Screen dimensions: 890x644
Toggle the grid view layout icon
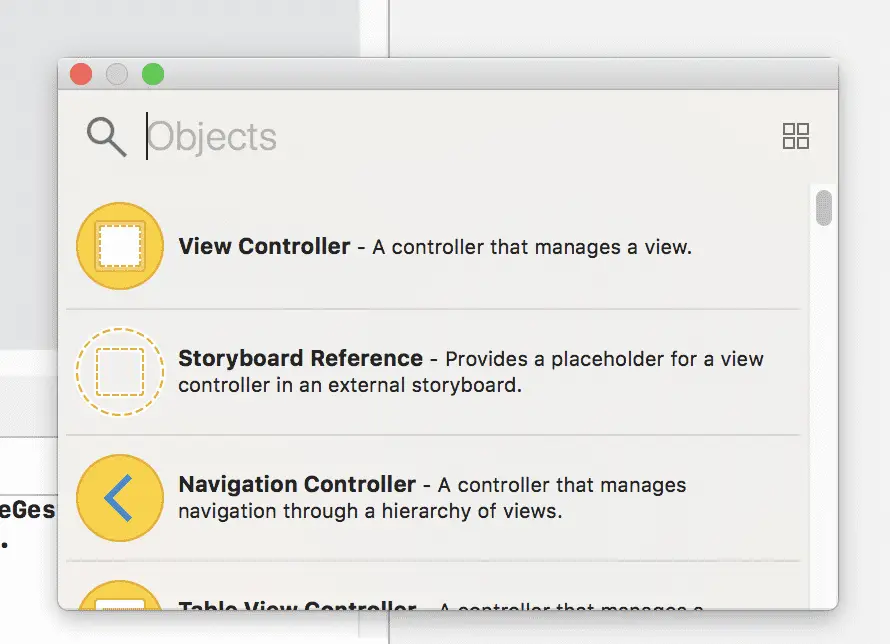tap(796, 136)
